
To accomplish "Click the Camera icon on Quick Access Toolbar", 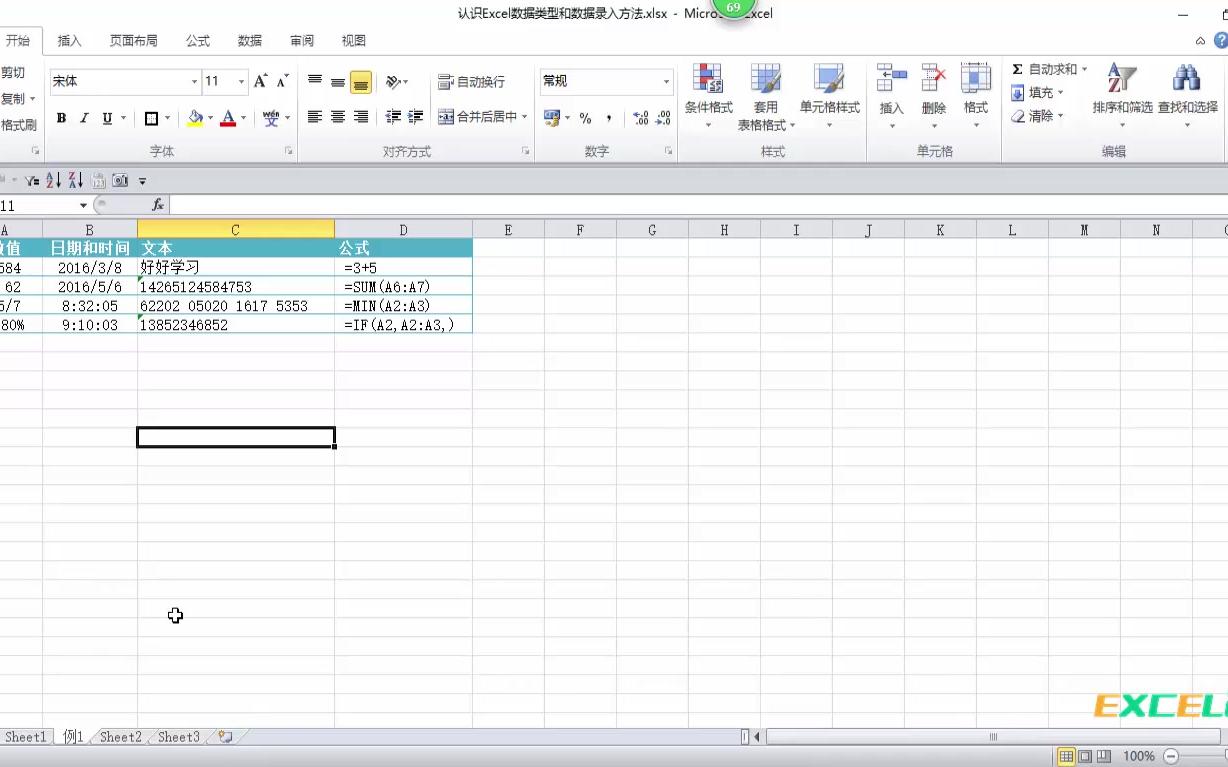I will pos(120,180).
